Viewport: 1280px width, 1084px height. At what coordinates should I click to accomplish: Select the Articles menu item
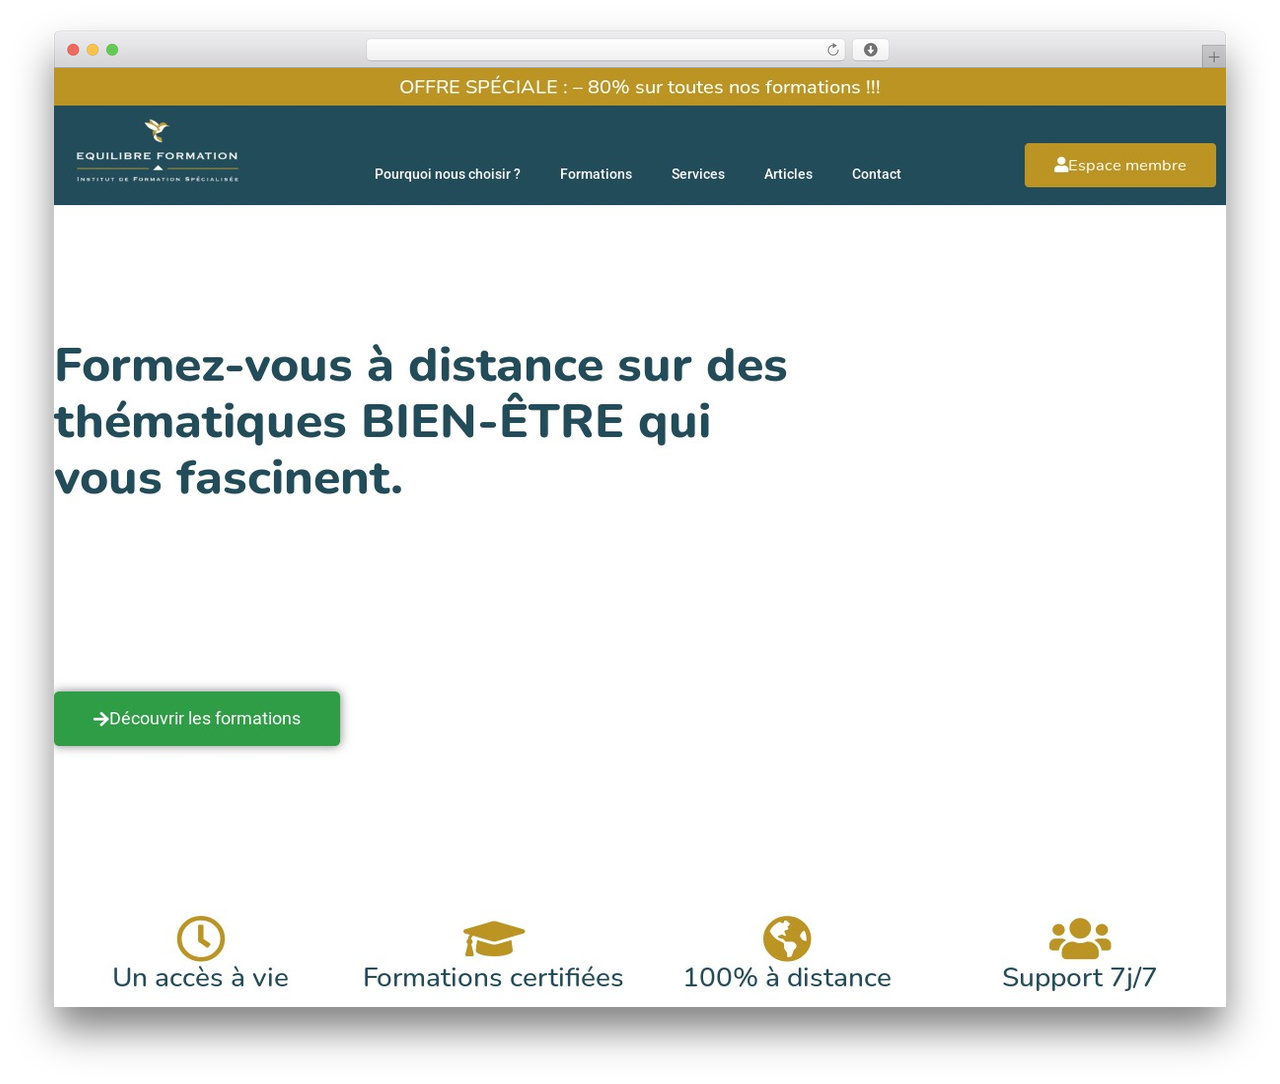pyautogui.click(x=788, y=174)
